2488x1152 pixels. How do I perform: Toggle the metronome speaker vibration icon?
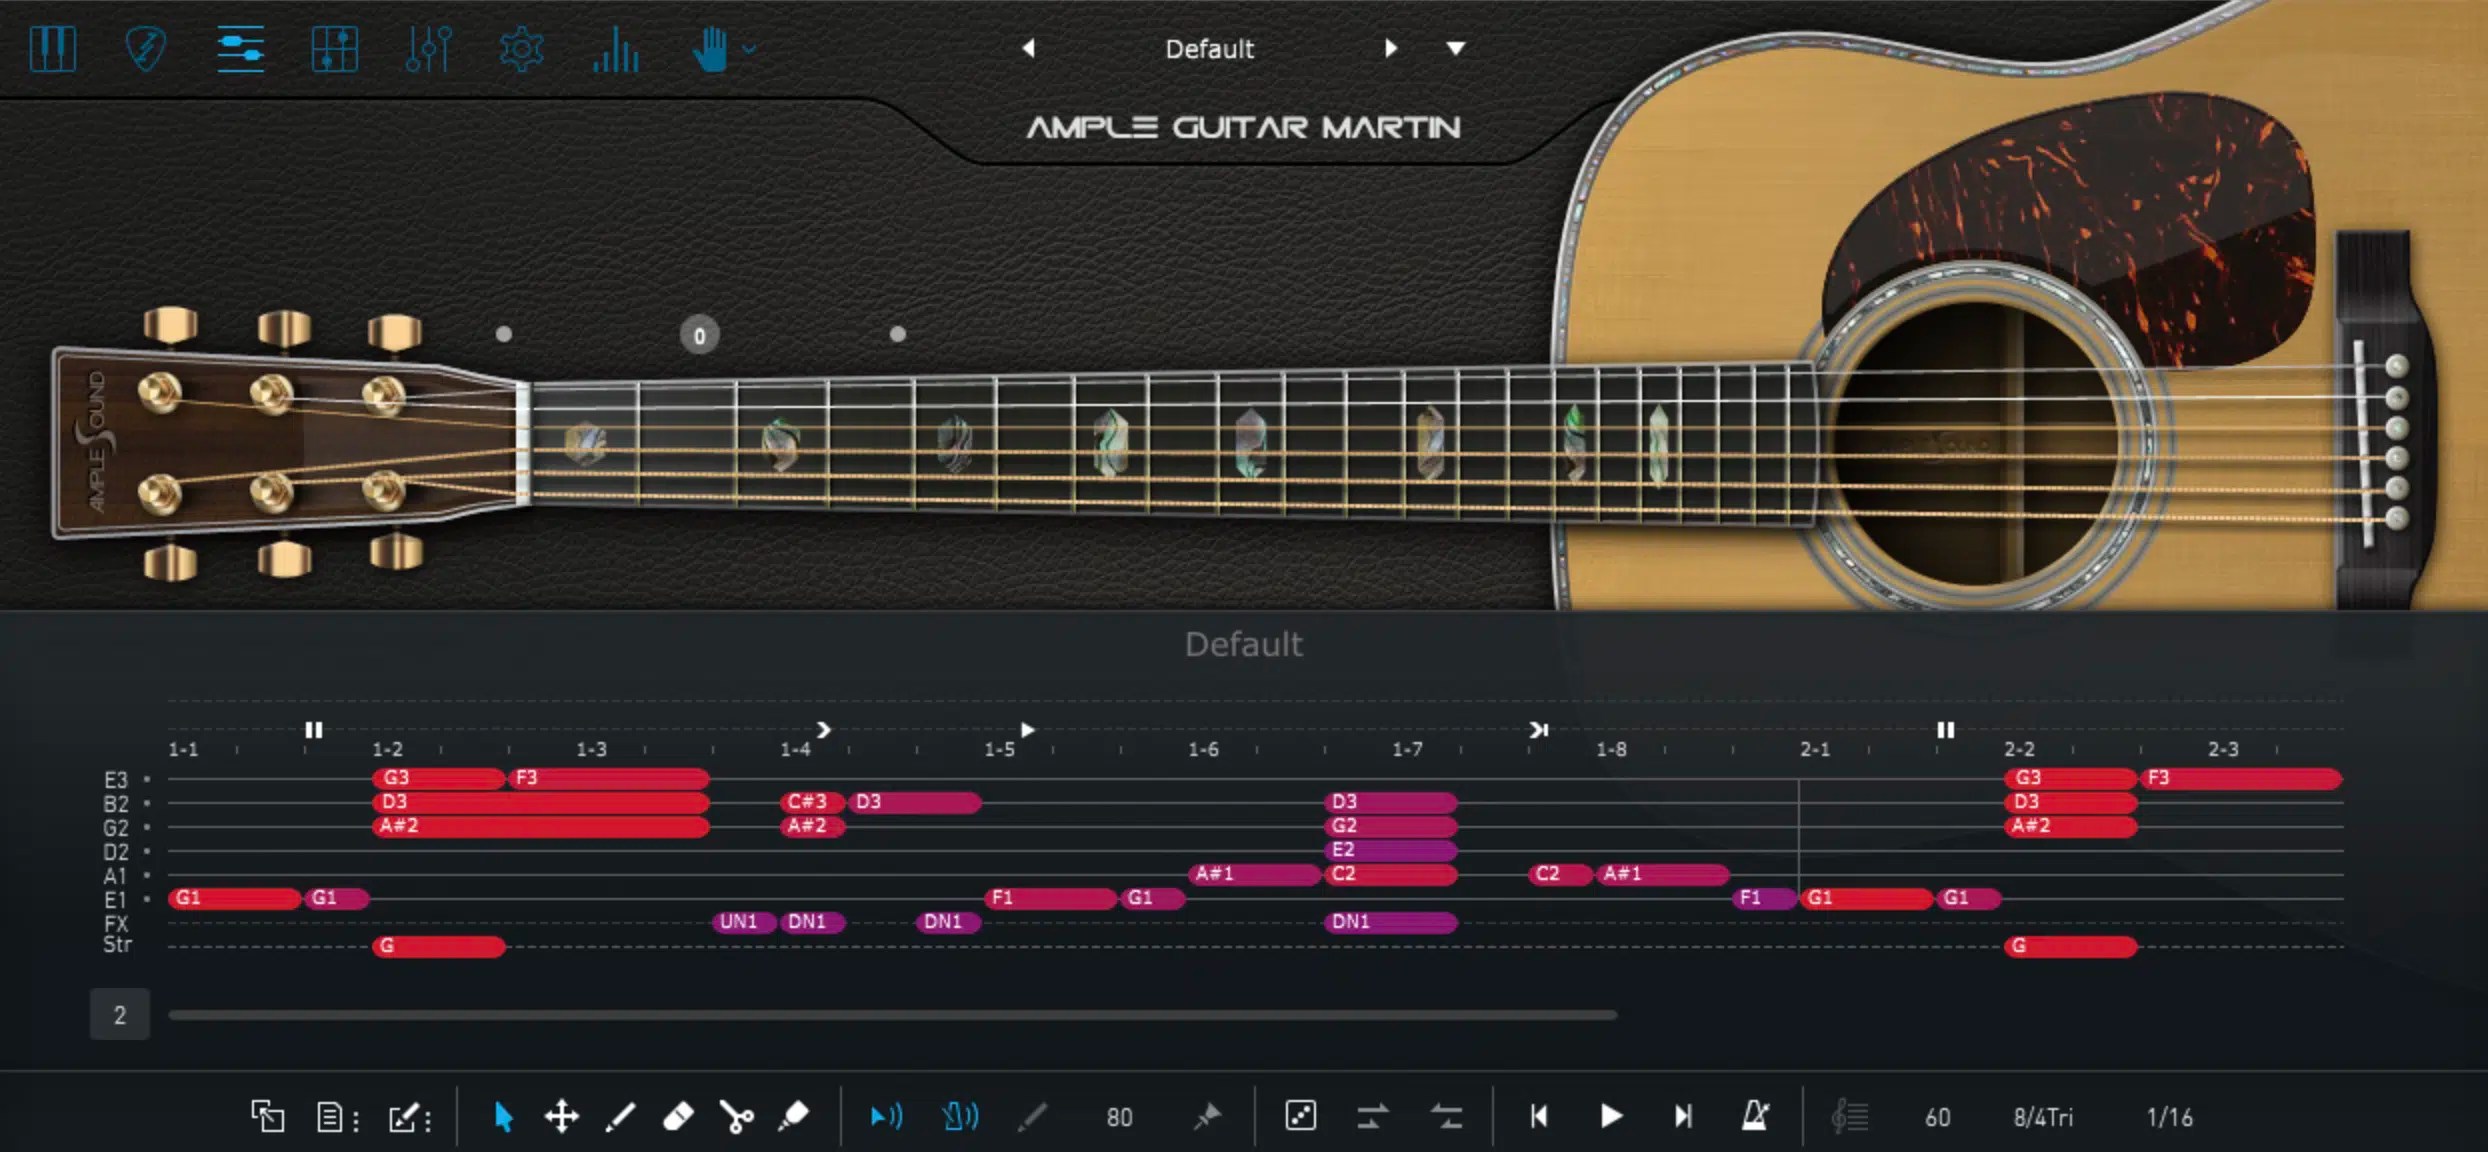(960, 1116)
